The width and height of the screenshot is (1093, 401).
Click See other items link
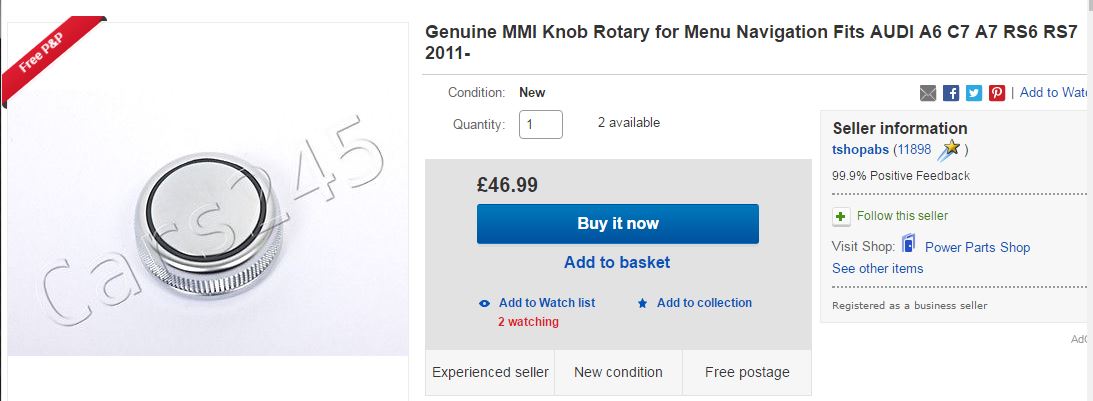(x=877, y=269)
